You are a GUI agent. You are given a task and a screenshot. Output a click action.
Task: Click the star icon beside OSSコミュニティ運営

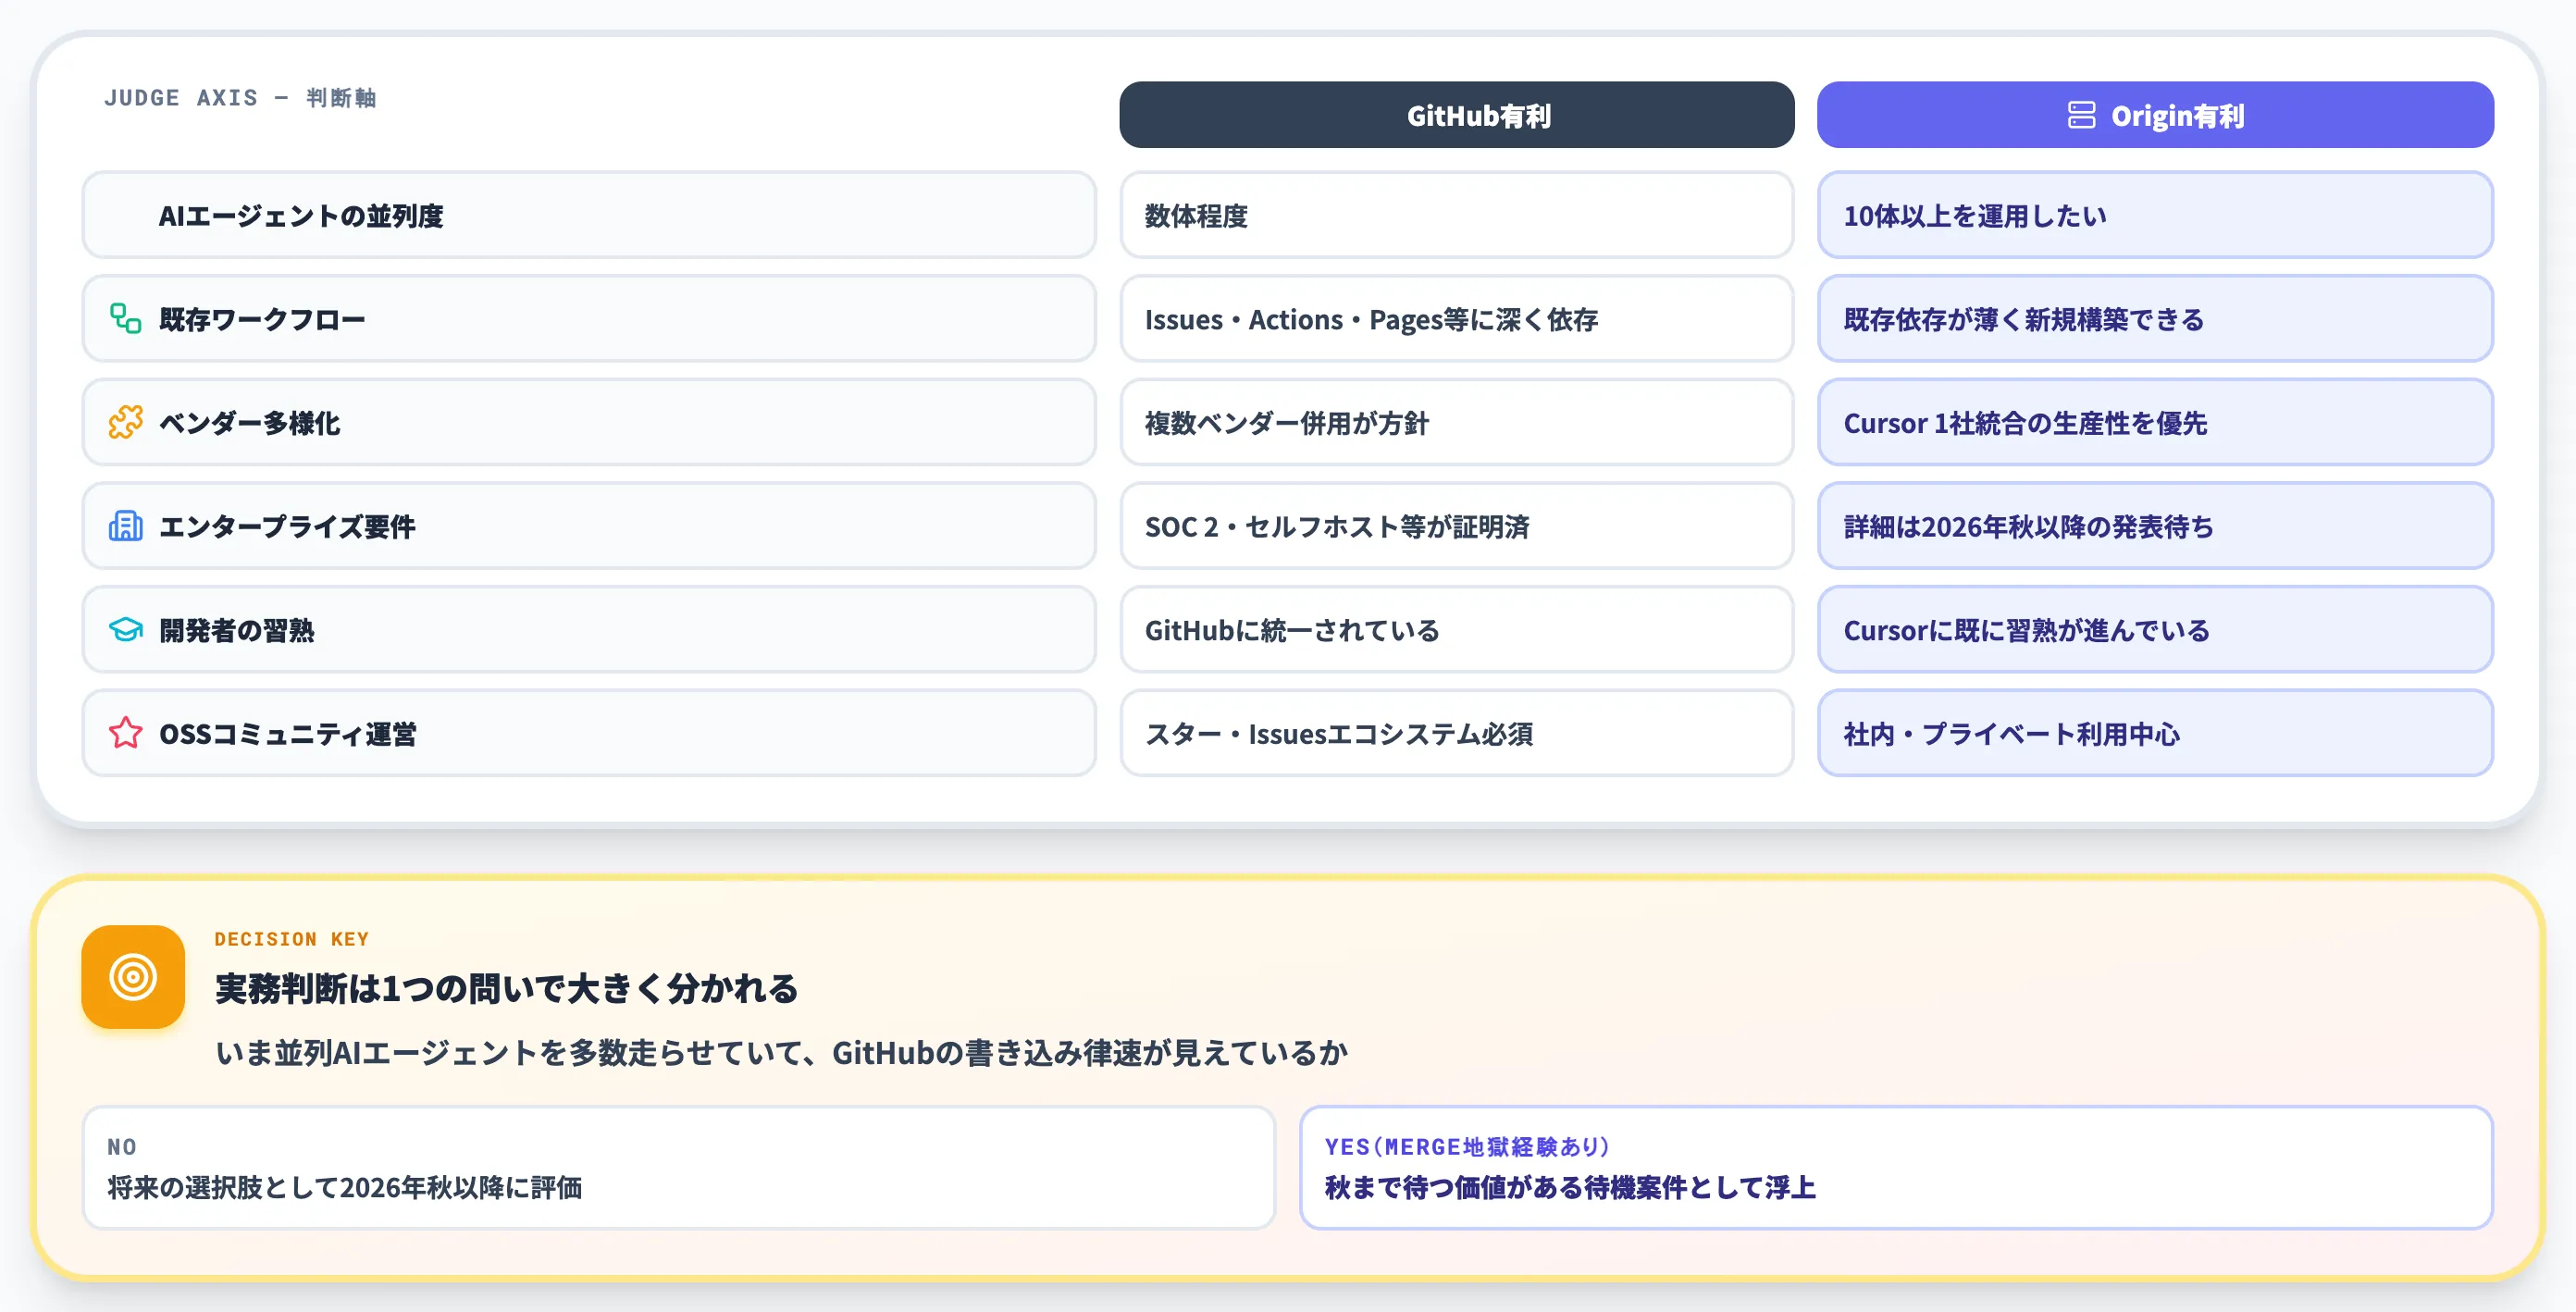[125, 733]
